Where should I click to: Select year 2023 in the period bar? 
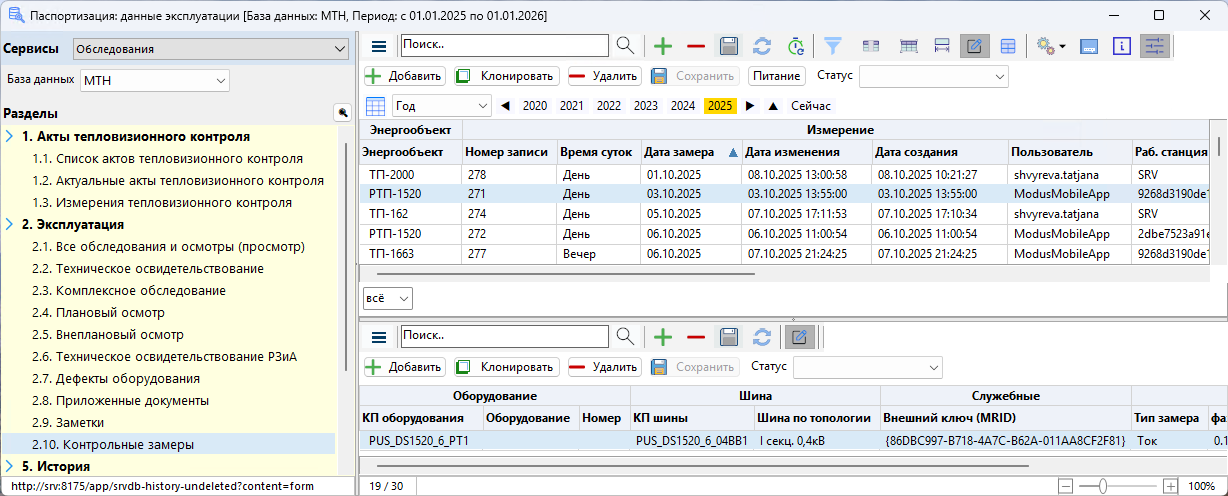coord(645,106)
